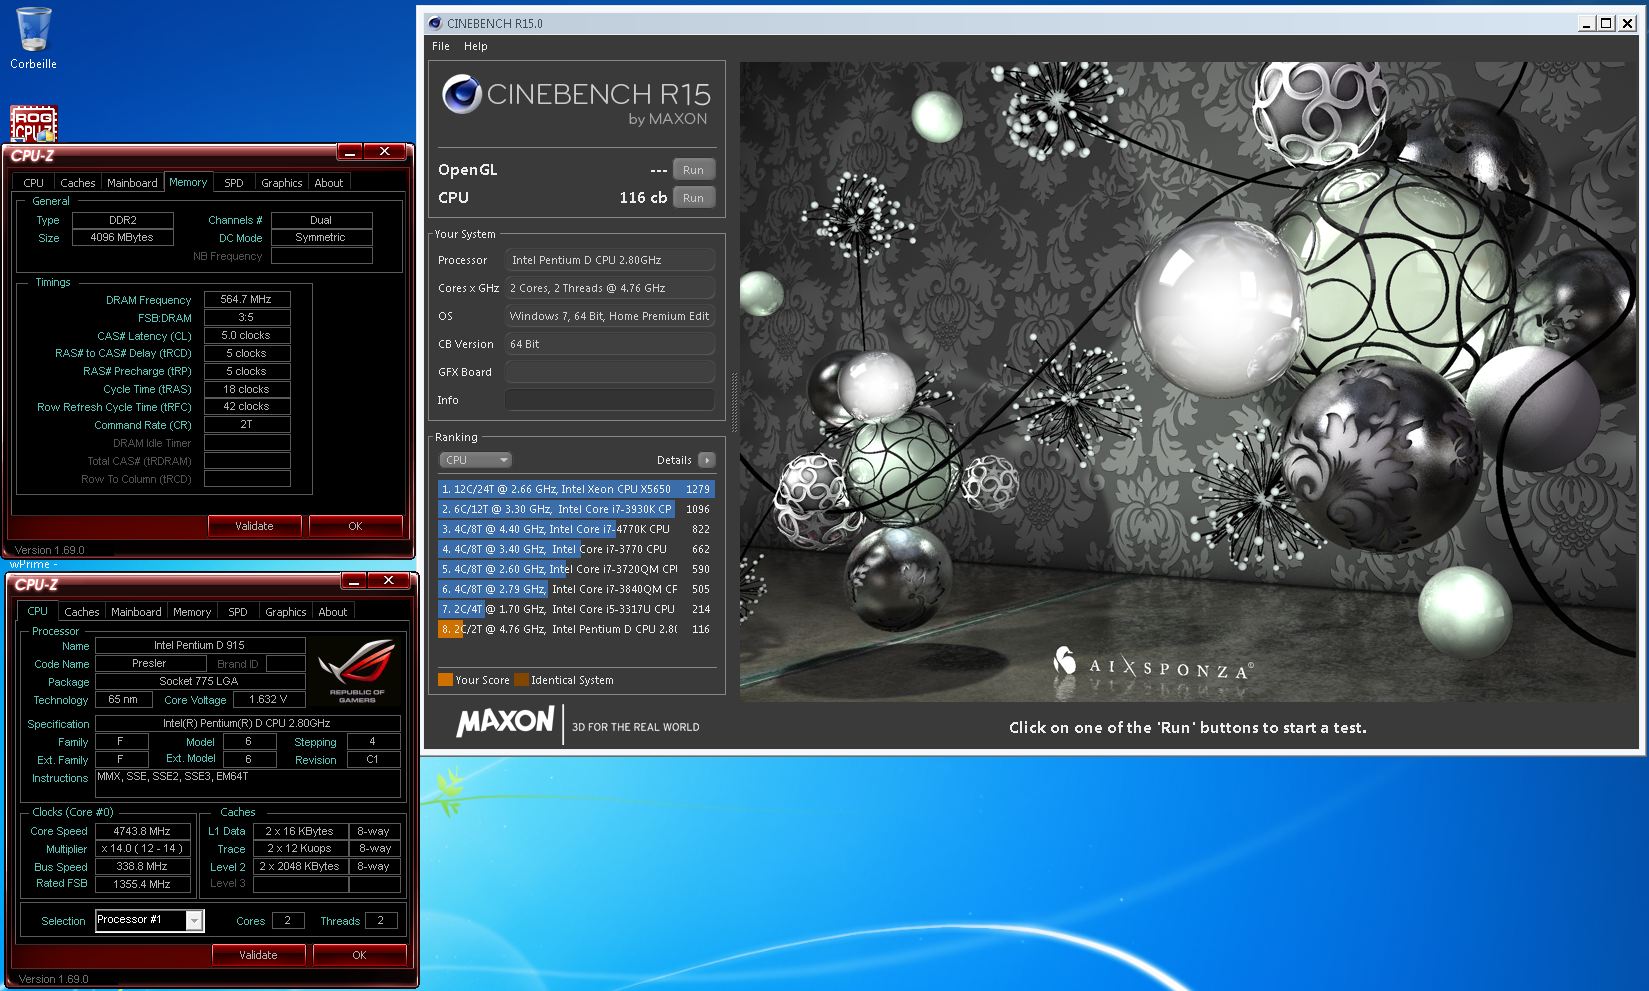This screenshot has height=991, width=1649.
Task: Click the FSB:DRAM value 3:5
Action: tap(247, 317)
